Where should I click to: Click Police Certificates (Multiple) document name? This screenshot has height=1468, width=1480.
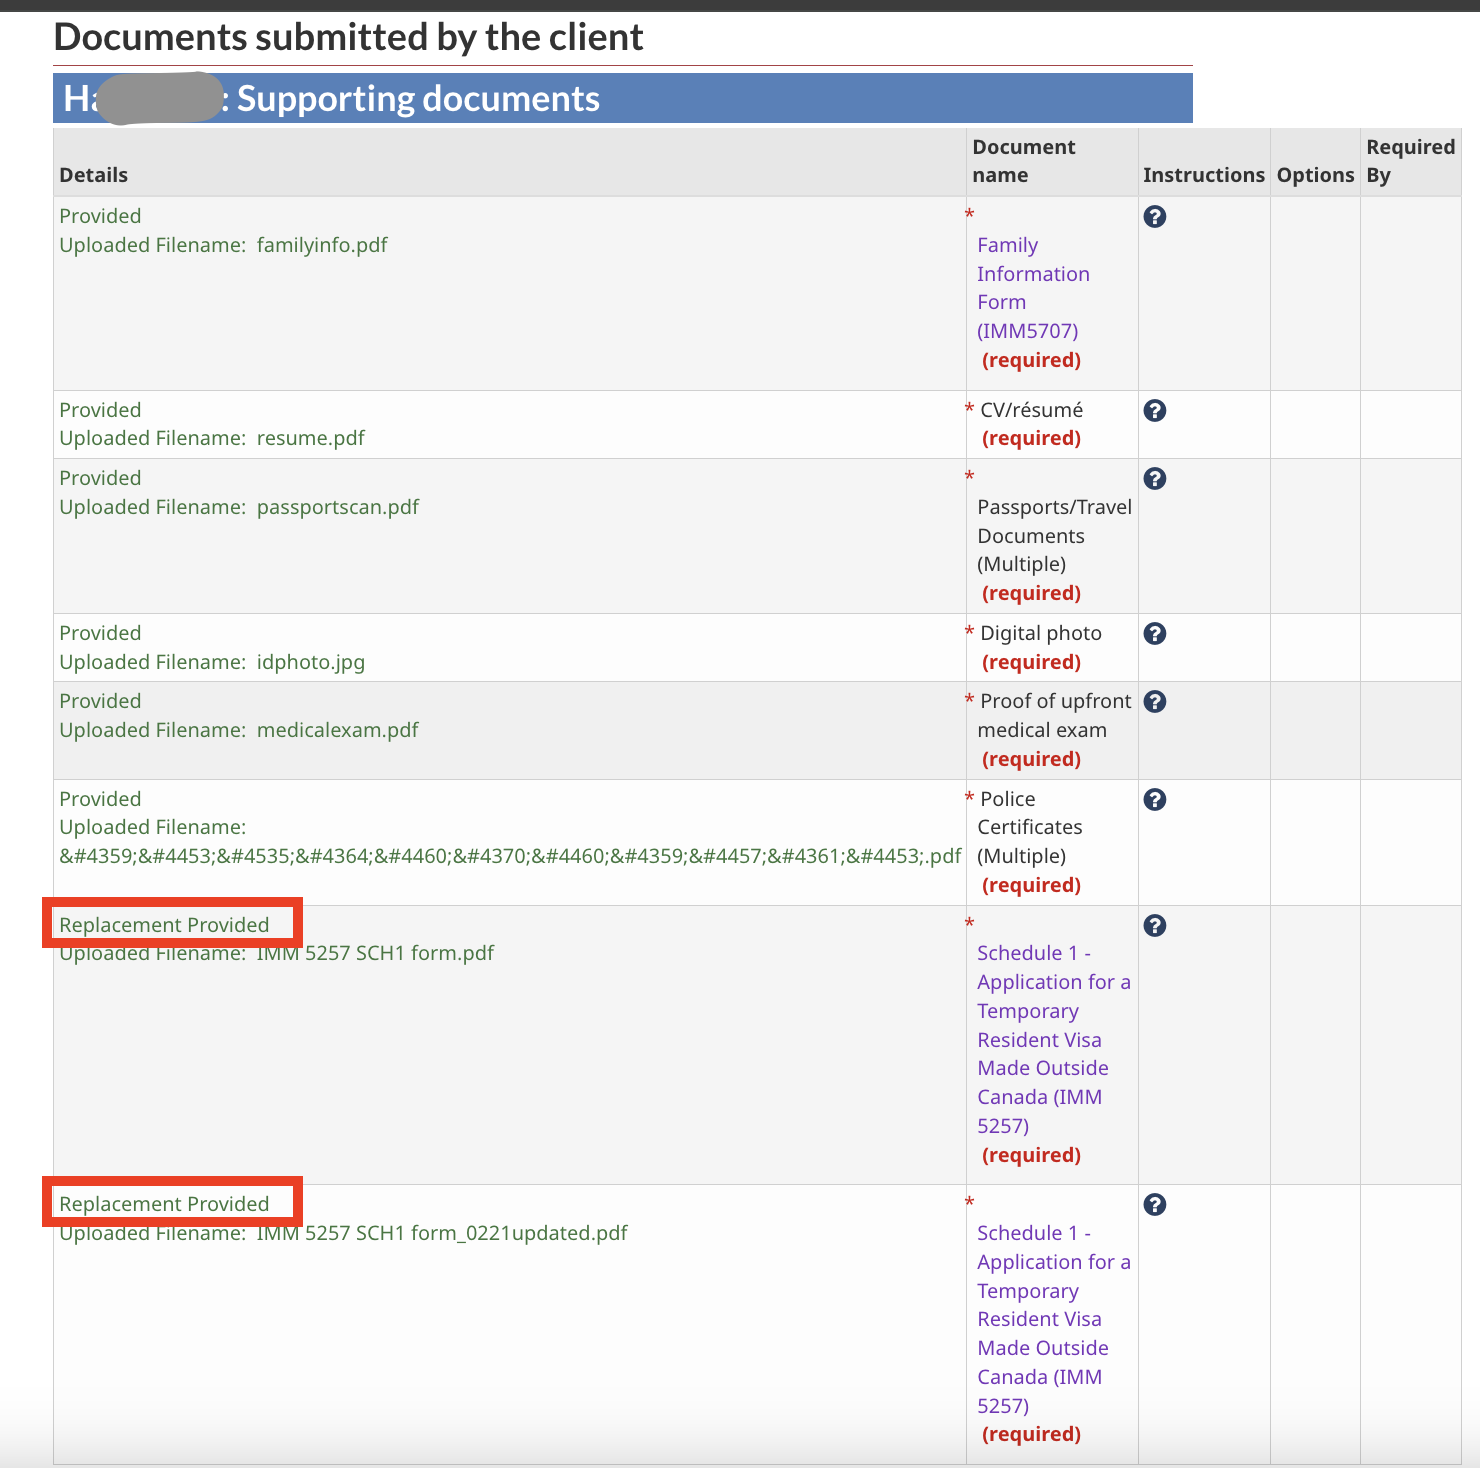tap(1030, 827)
